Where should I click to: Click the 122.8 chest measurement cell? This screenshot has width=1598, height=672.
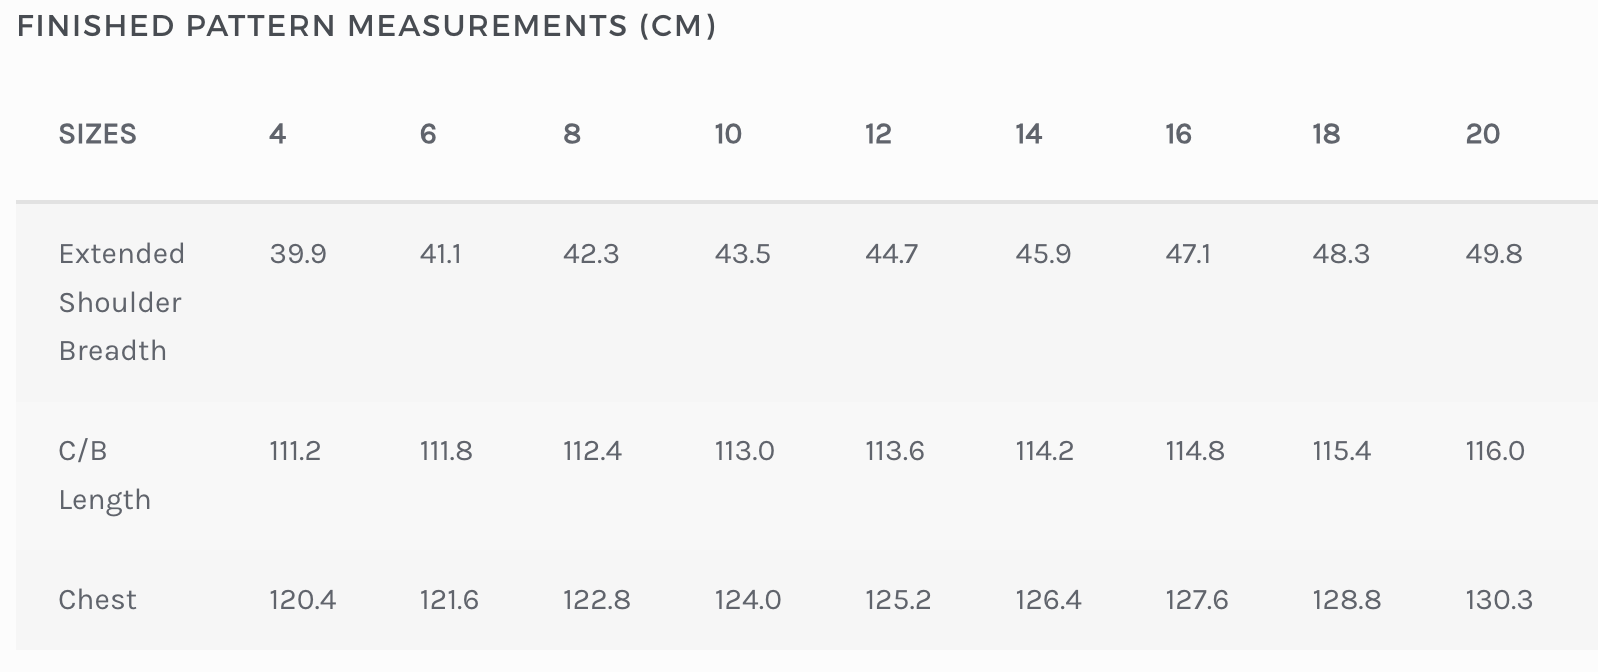pyautogui.click(x=596, y=600)
